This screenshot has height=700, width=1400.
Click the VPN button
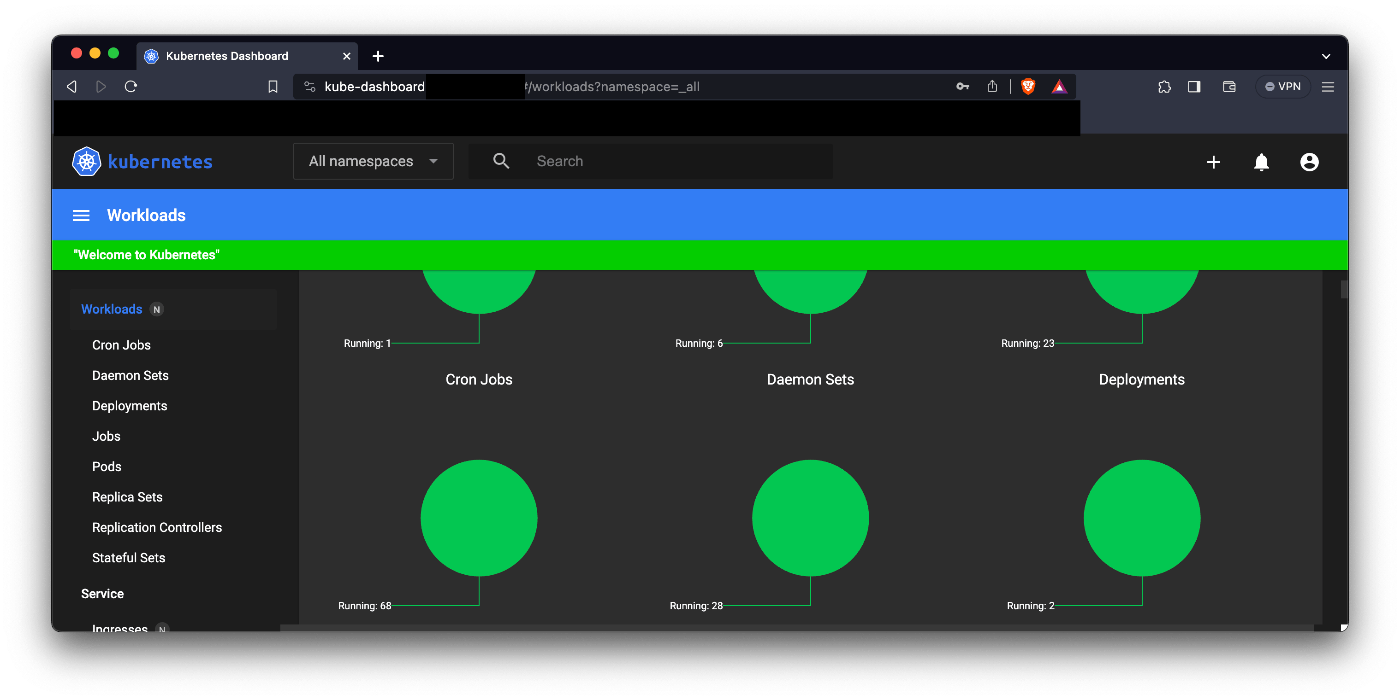pos(1283,87)
